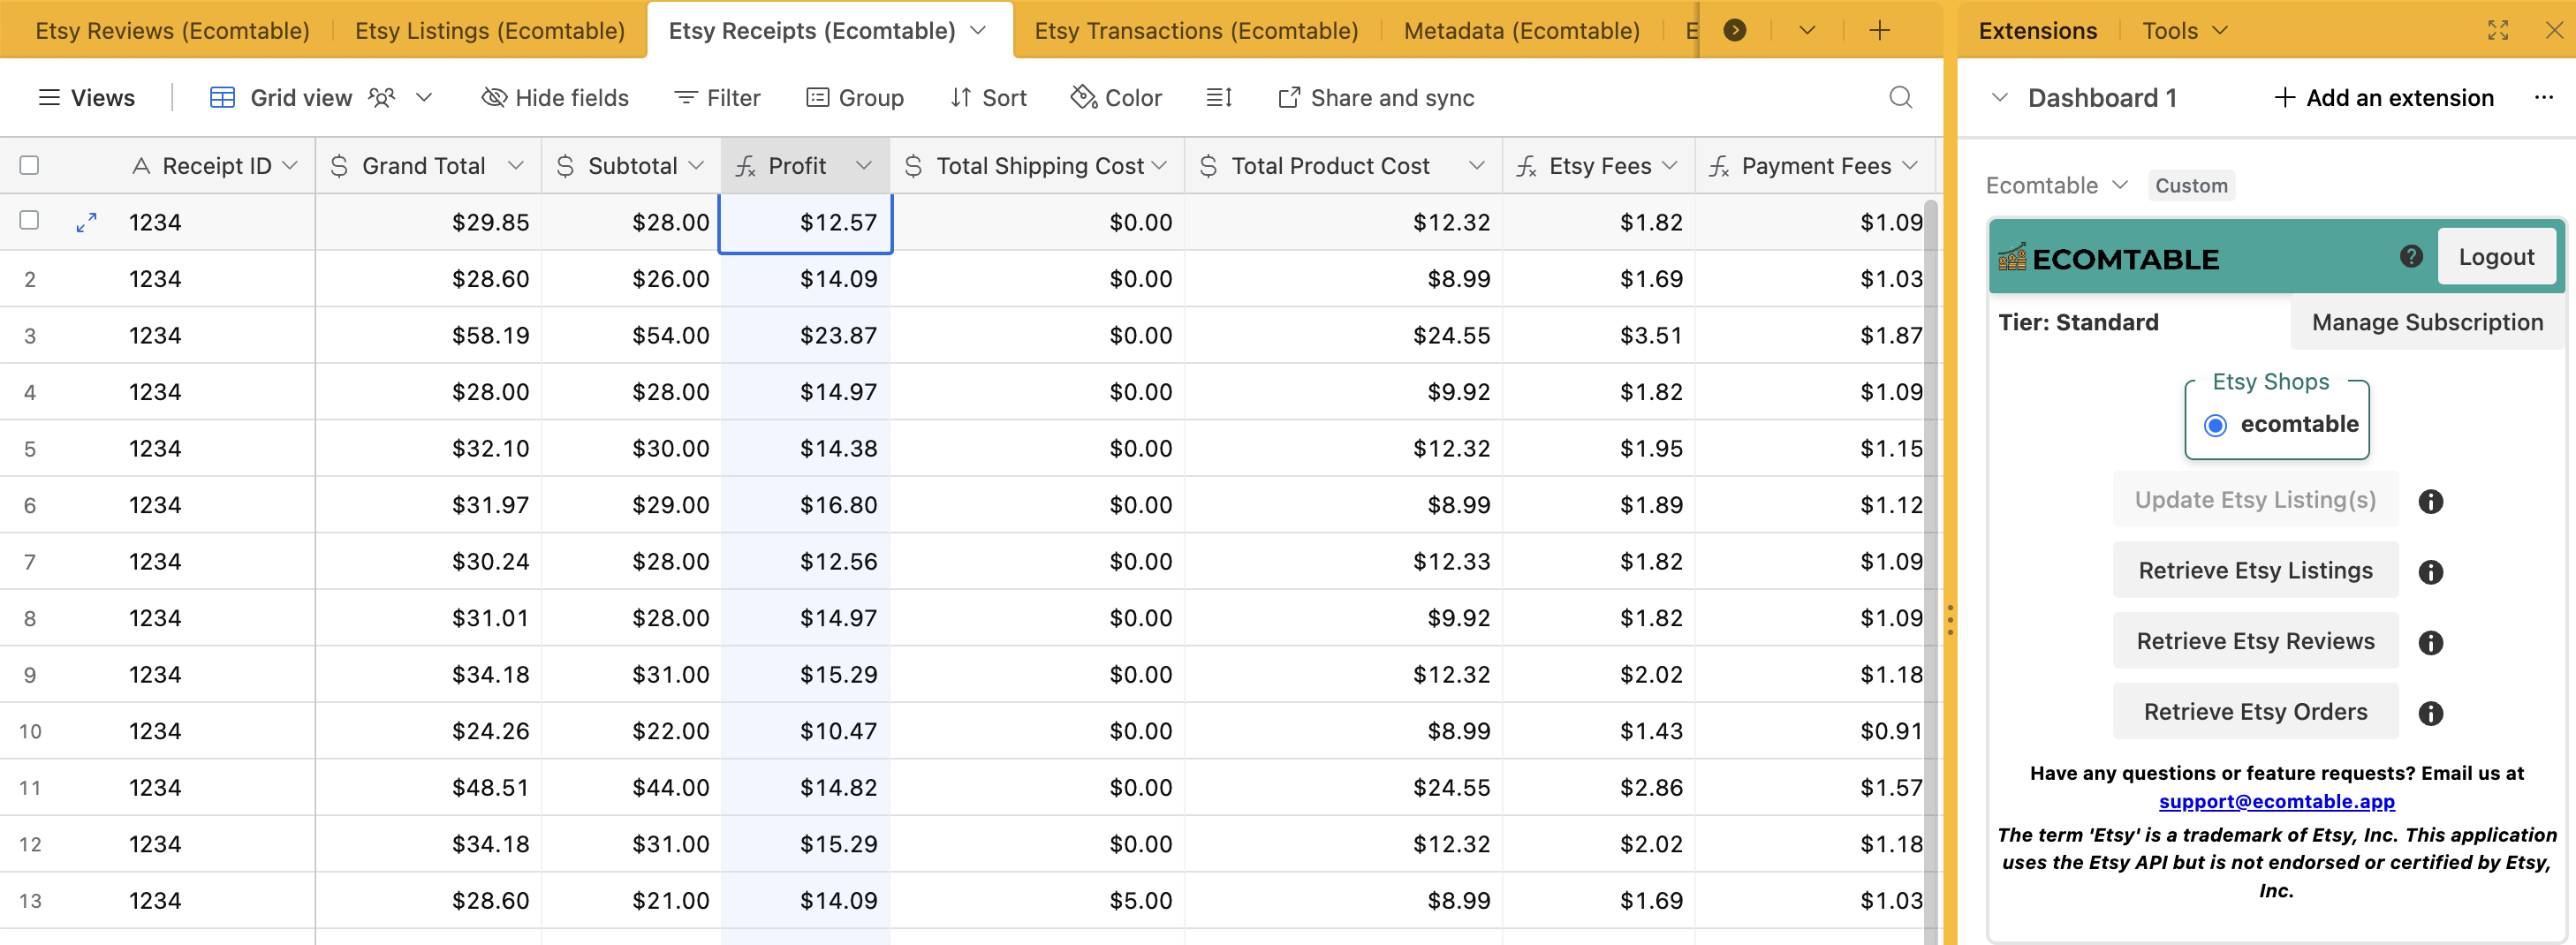Click the add table plus icon
The image size is (2576, 945).
[x=1879, y=31]
